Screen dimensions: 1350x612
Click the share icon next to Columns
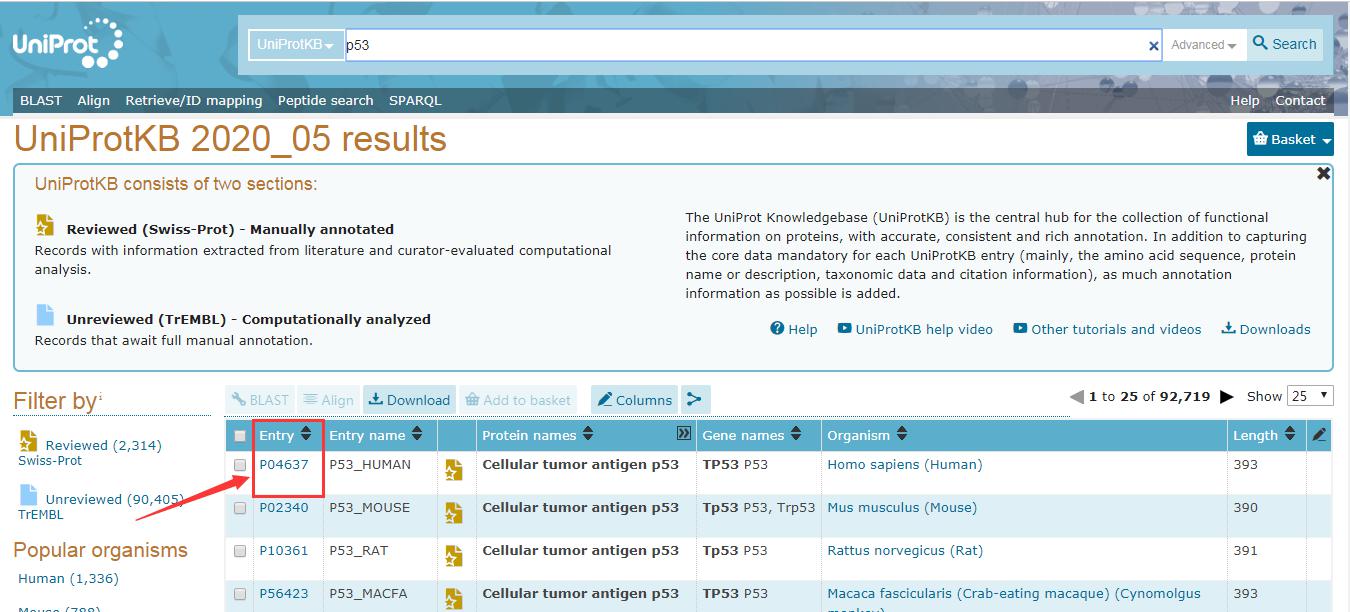pos(694,400)
